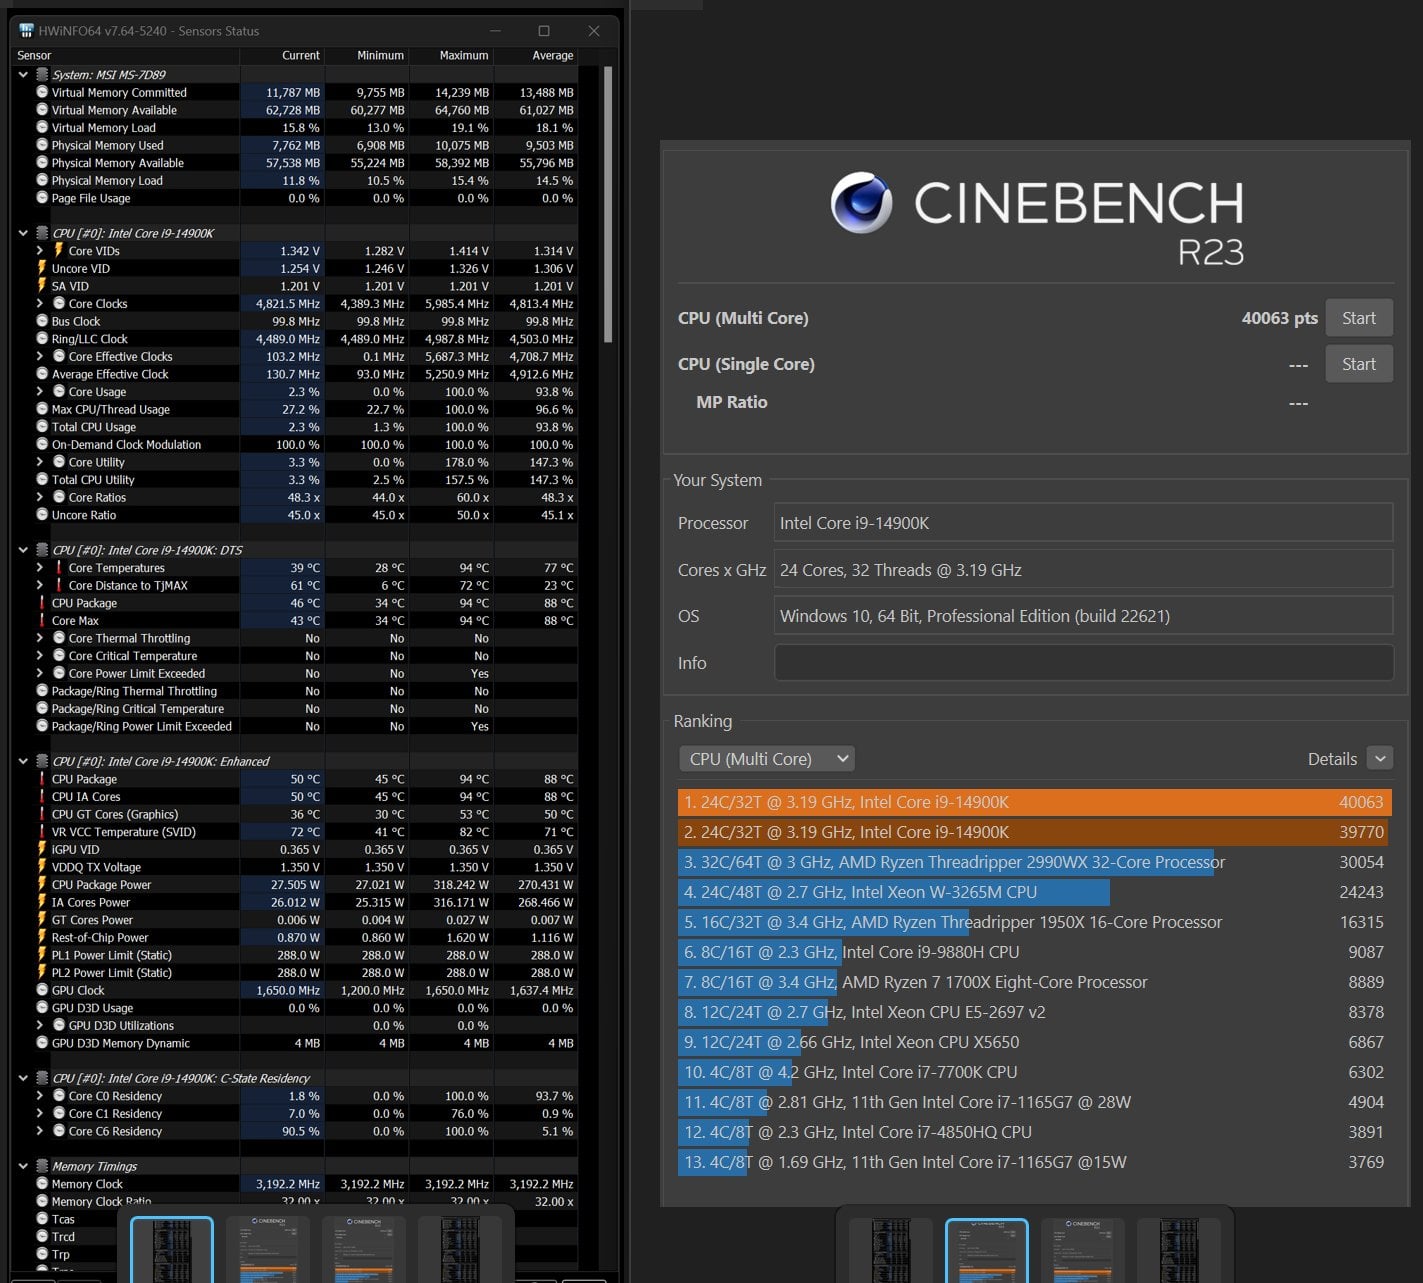This screenshot has height=1283, width=1423.
Task: Collapse the C-State Residency sensor group
Action: (x=23, y=1078)
